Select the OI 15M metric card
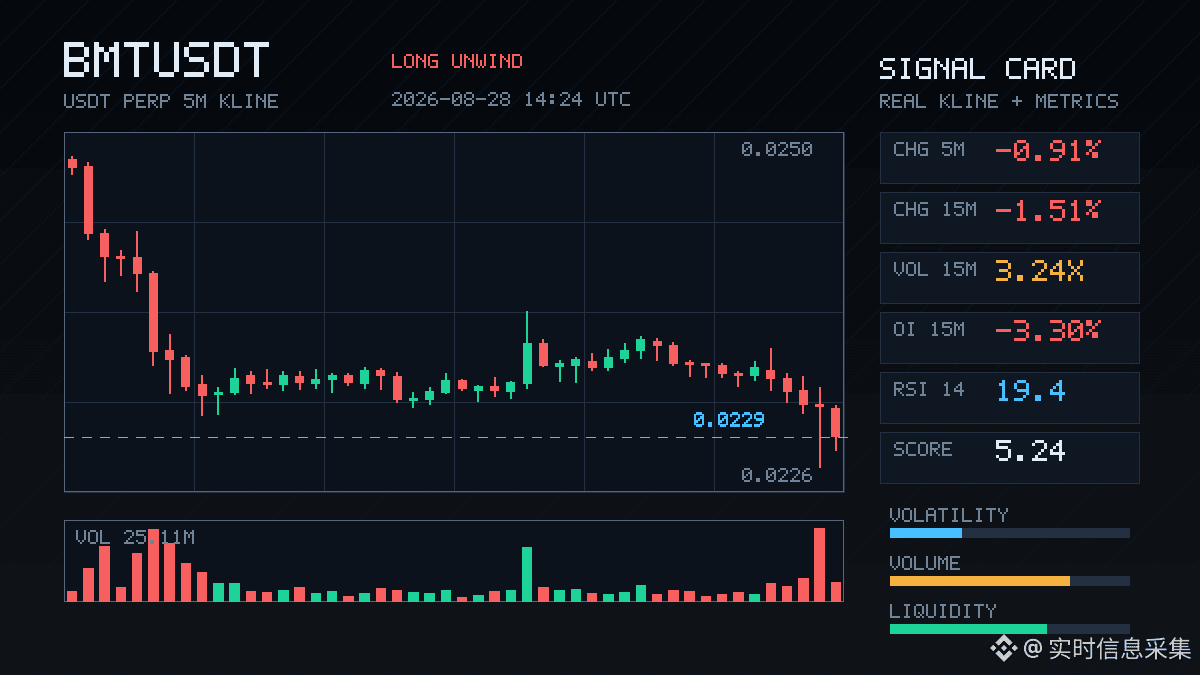Image resolution: width=1200 pixels, height=675 pixels. [x=1009, y=337]
